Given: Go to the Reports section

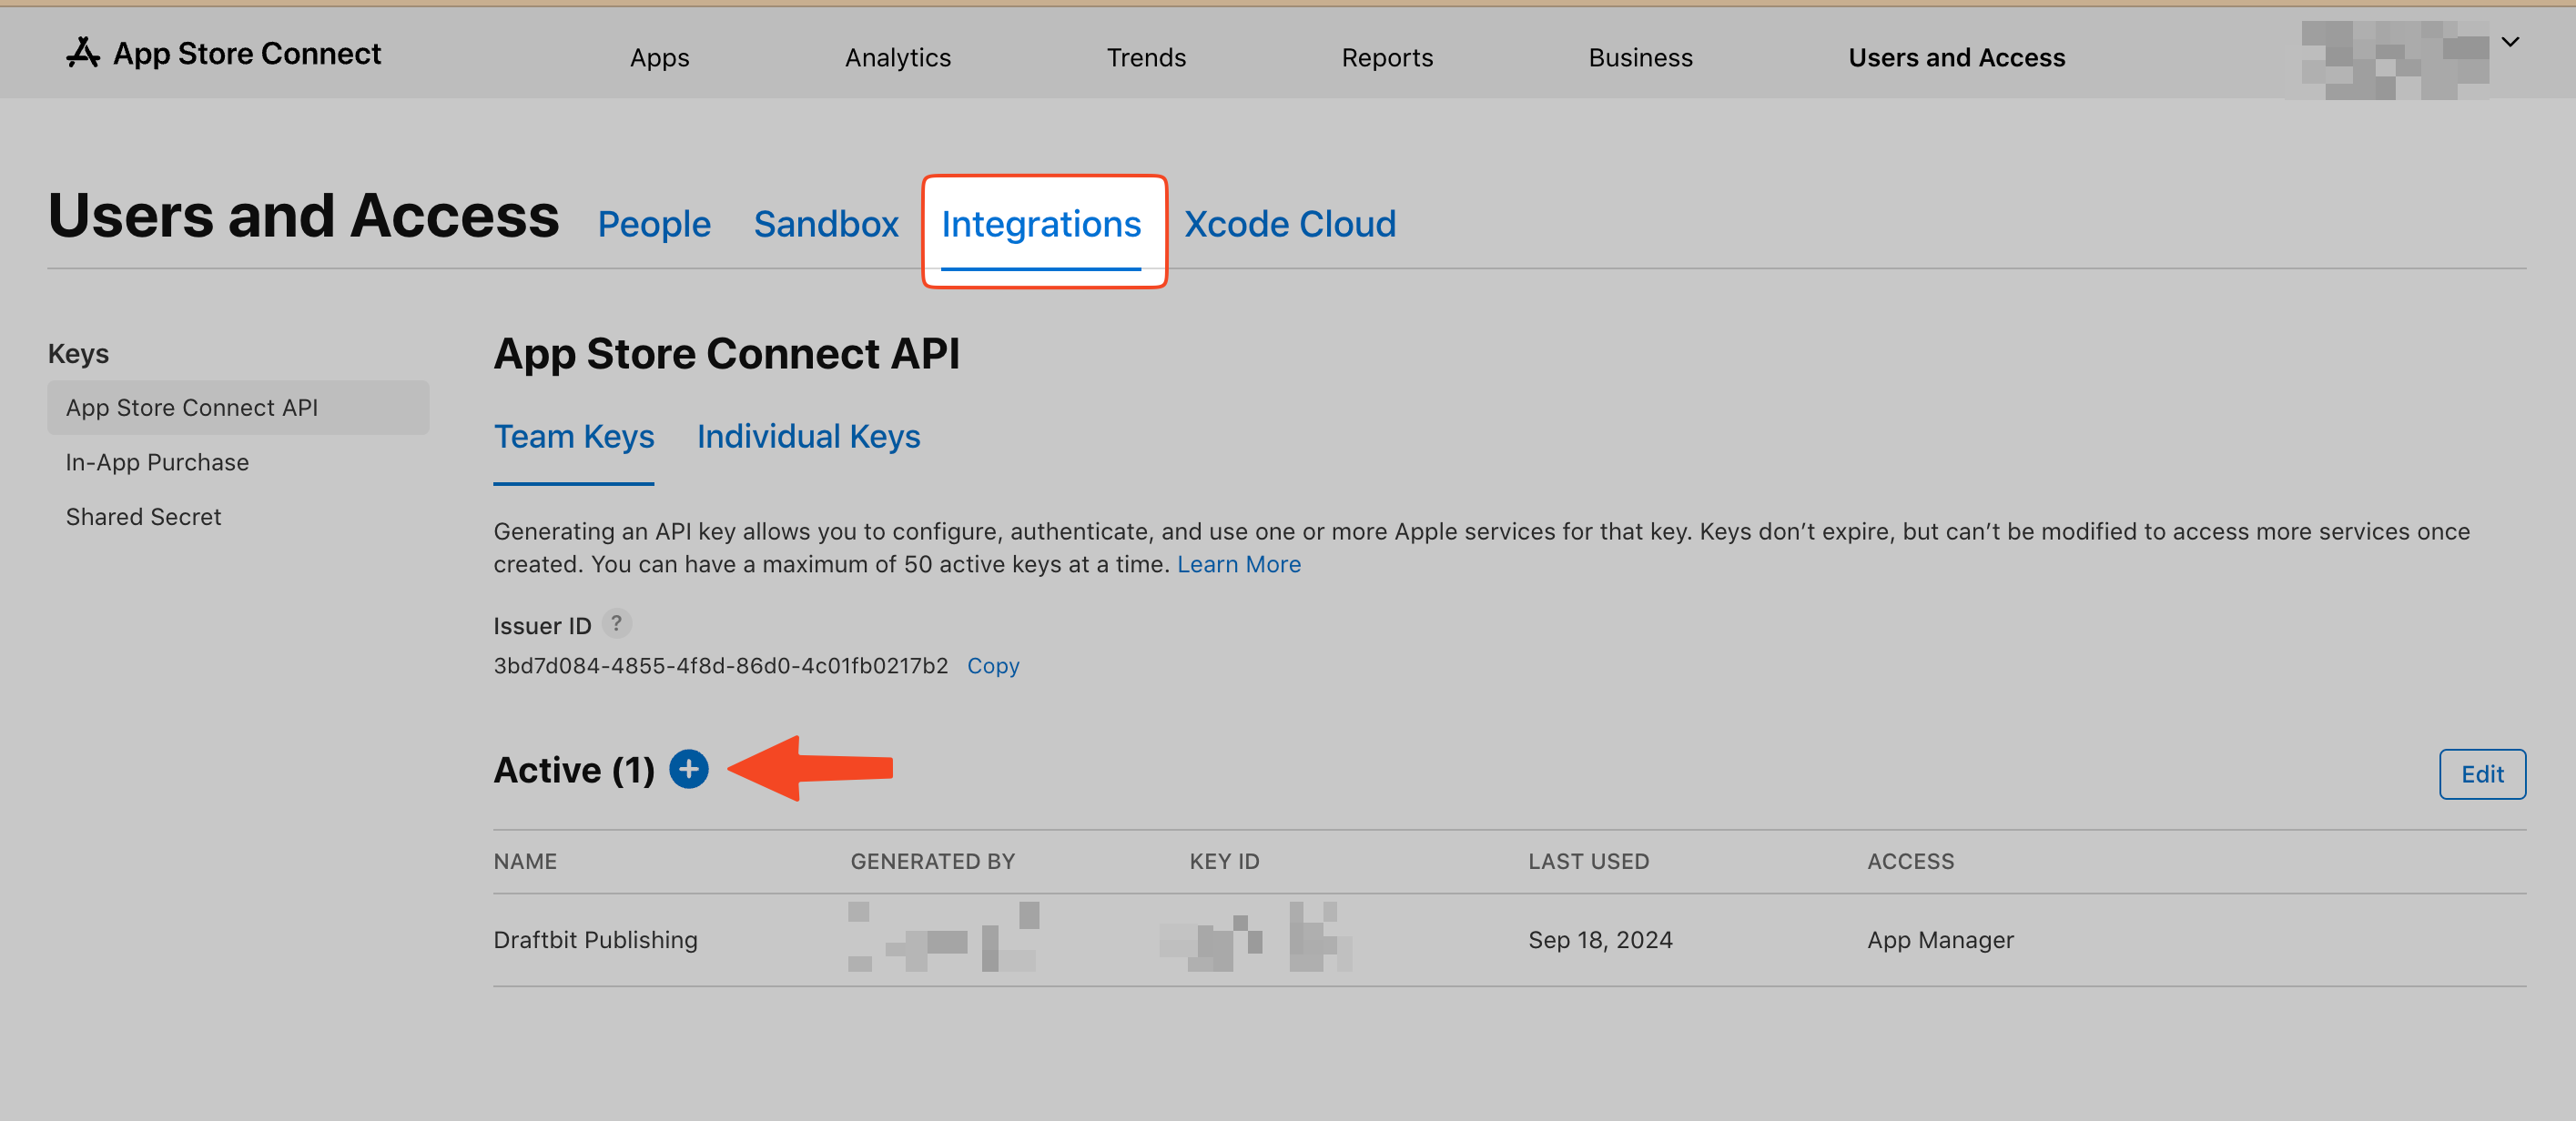Looking at the screenshot, I should coord(1387,57).
